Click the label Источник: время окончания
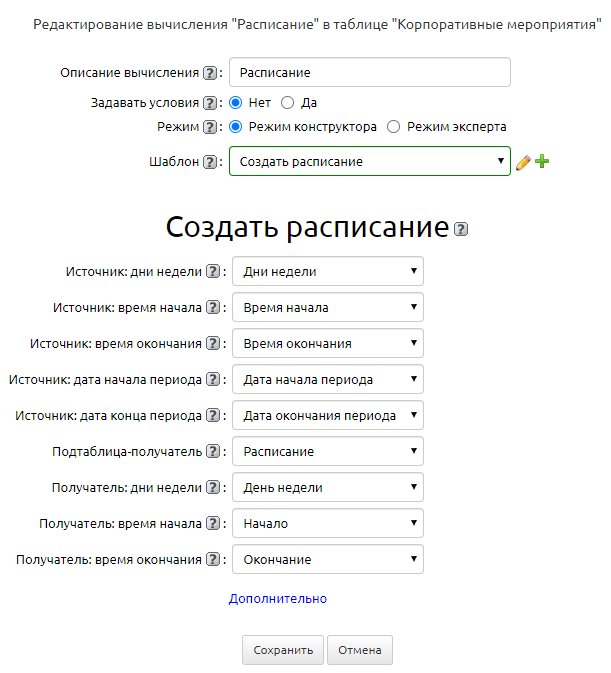This screenshot has height=673, width=611. click(116, 344)
